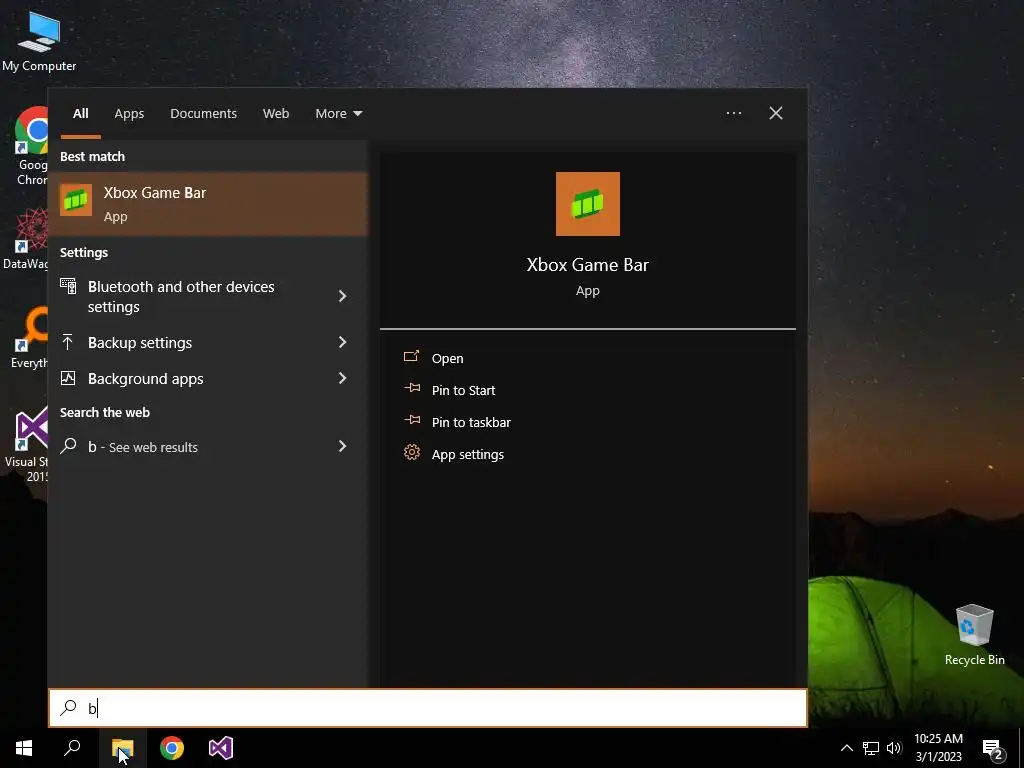
Task: Select the Everything desktop shortcut
Action: click(x=29, y=338)
